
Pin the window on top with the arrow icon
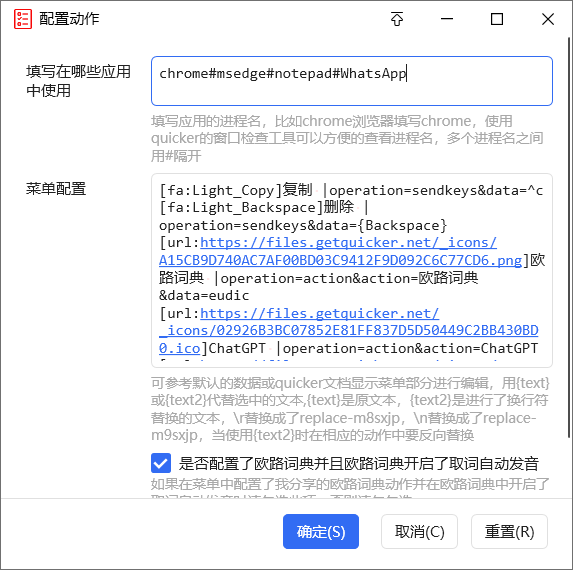(397, 19)
